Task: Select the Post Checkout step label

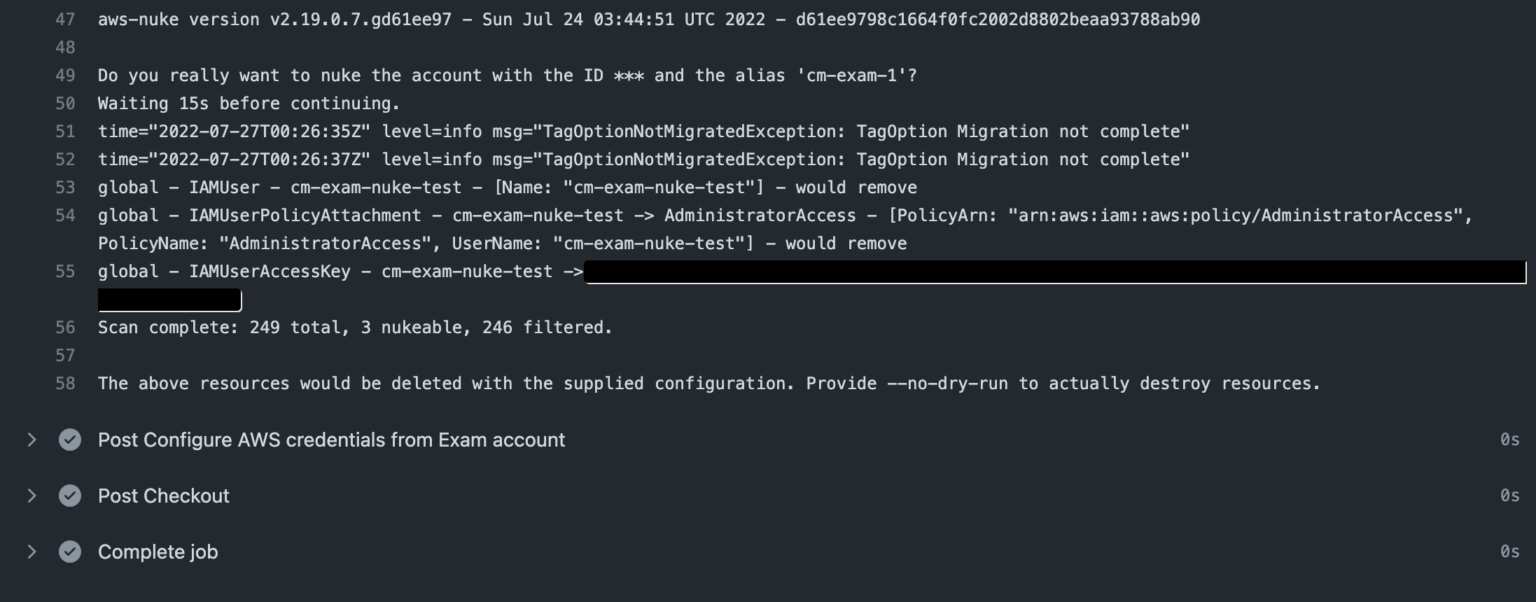Action: [163, 495]
